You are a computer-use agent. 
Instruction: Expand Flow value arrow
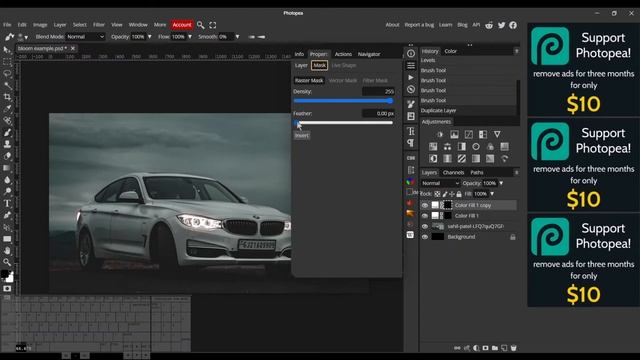[190, 37]
